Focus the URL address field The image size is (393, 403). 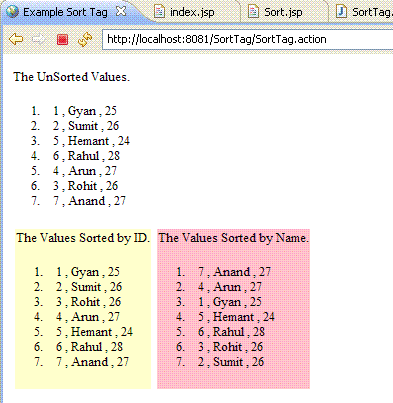(x=247, y=39)
